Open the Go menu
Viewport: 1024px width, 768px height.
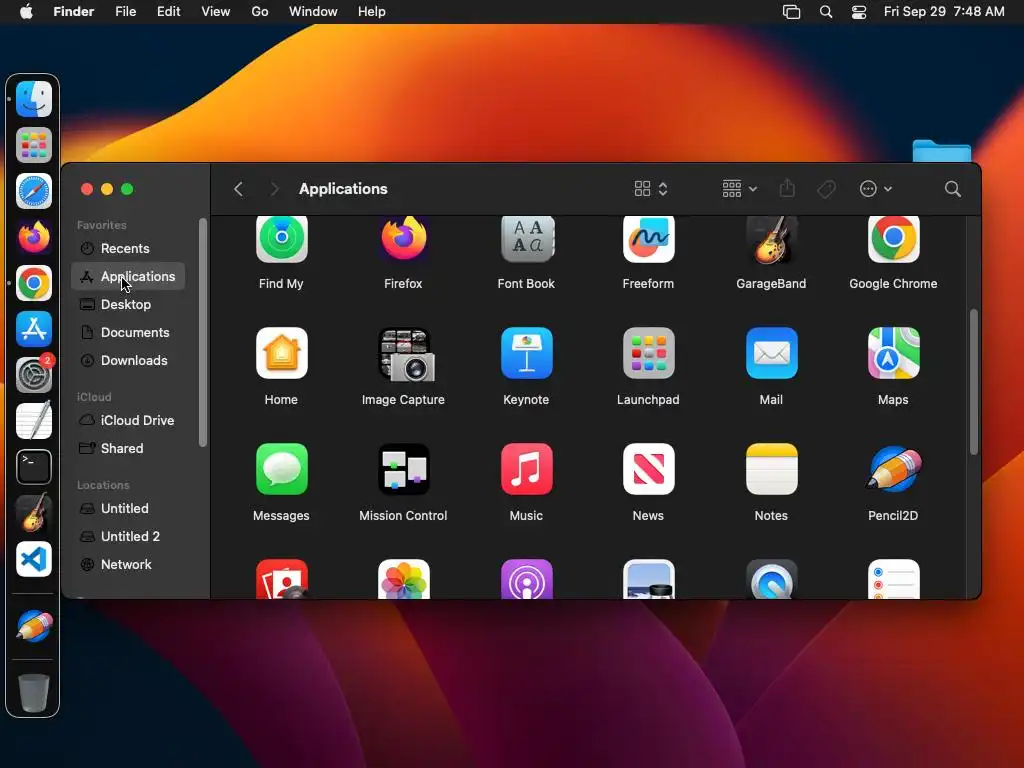pos(260,12)
